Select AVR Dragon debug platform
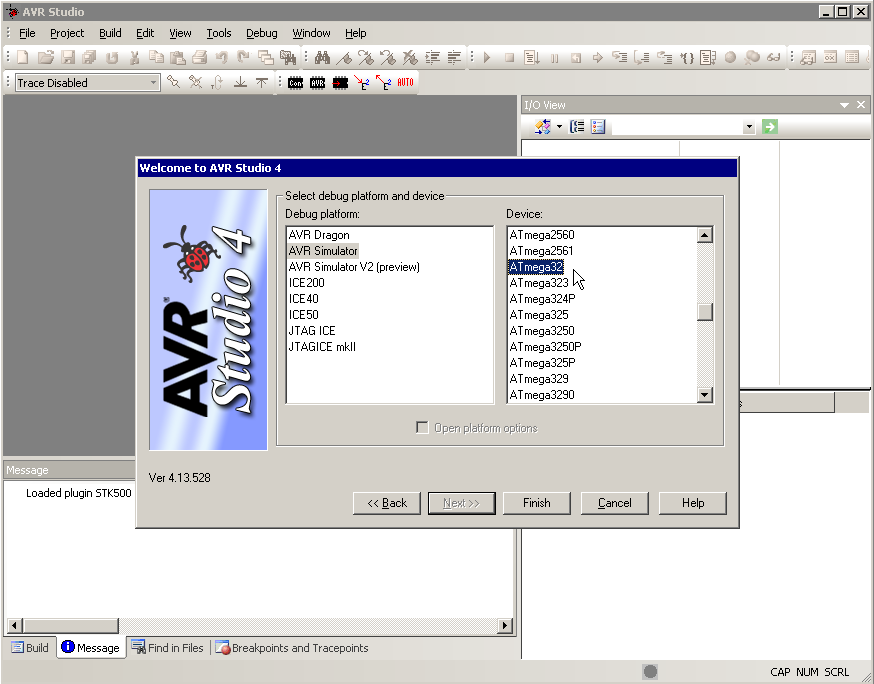The image size is (874, 684). [x=319, y=235]
